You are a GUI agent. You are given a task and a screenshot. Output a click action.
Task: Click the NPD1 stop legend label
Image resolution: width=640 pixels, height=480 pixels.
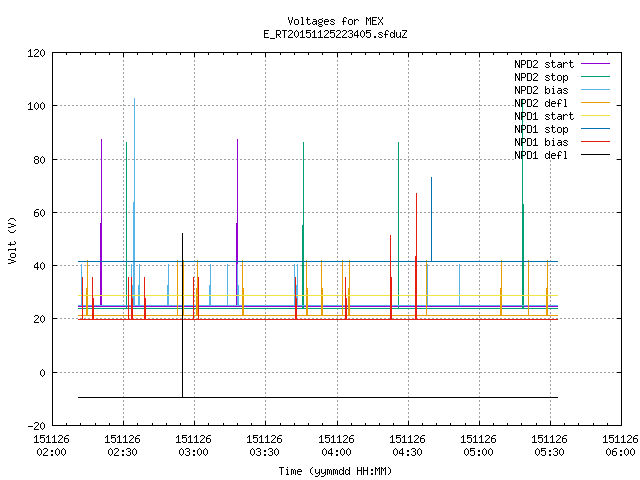[541, 129]
